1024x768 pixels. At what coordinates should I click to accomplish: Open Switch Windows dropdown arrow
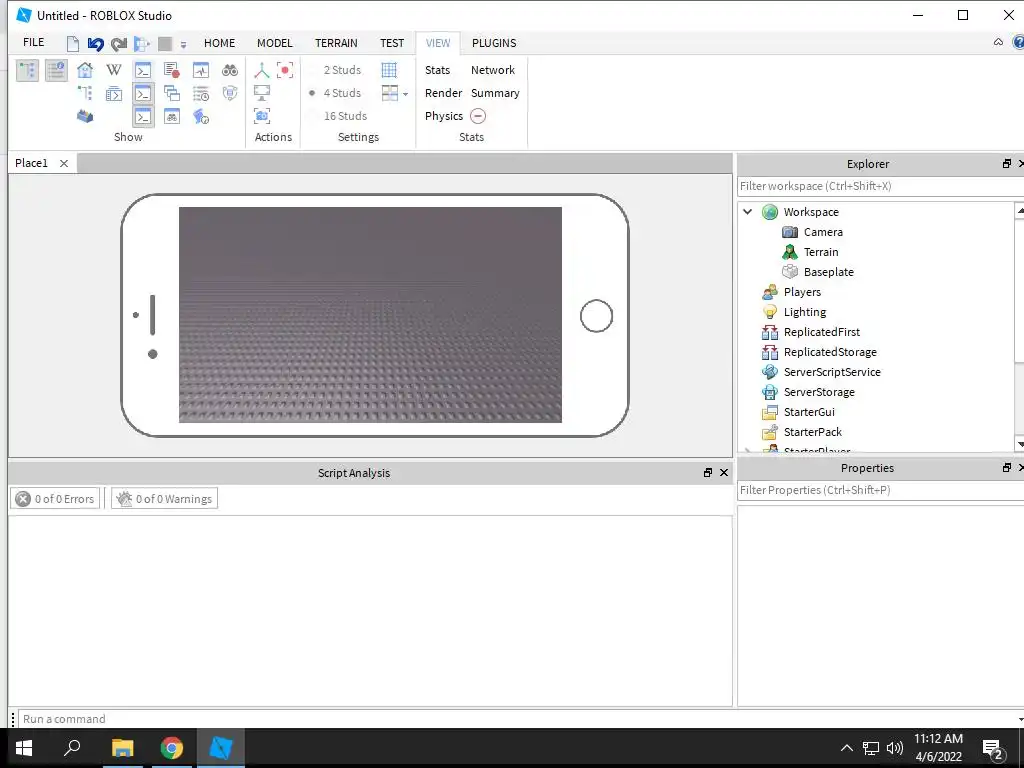406,94
